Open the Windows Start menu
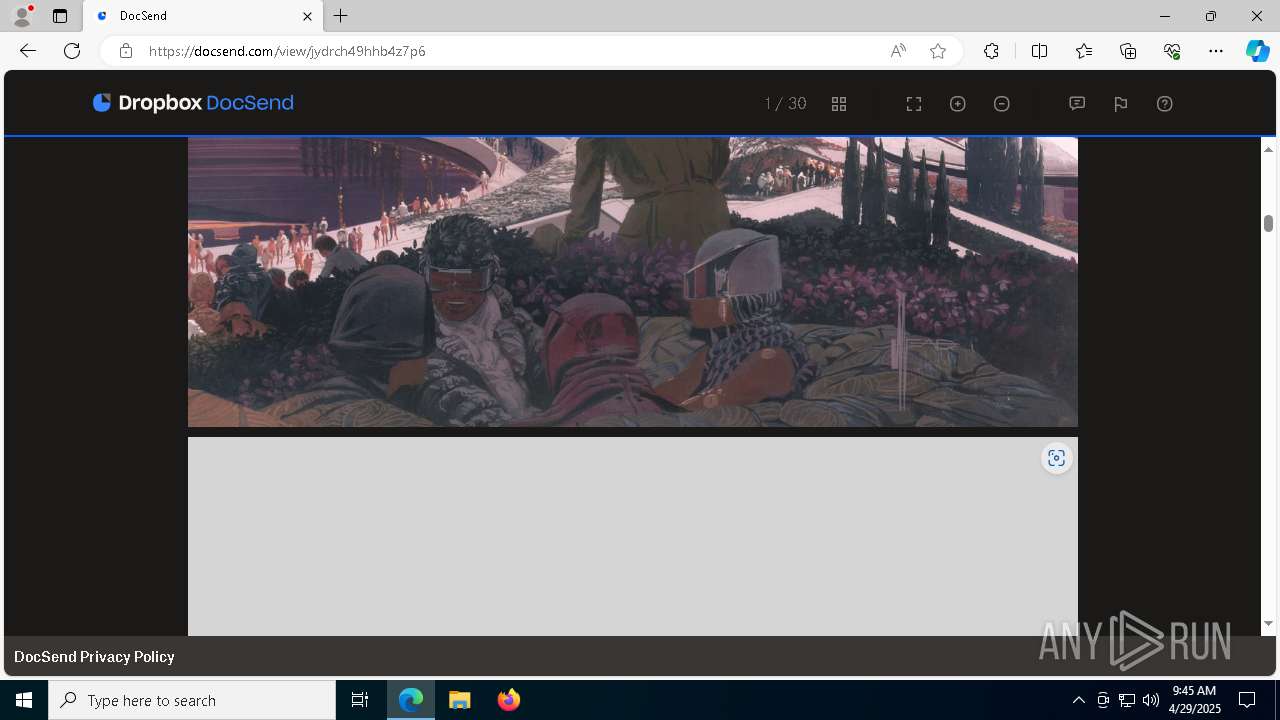The width and height of the screenshot is (1280, 720). point(24,700)
